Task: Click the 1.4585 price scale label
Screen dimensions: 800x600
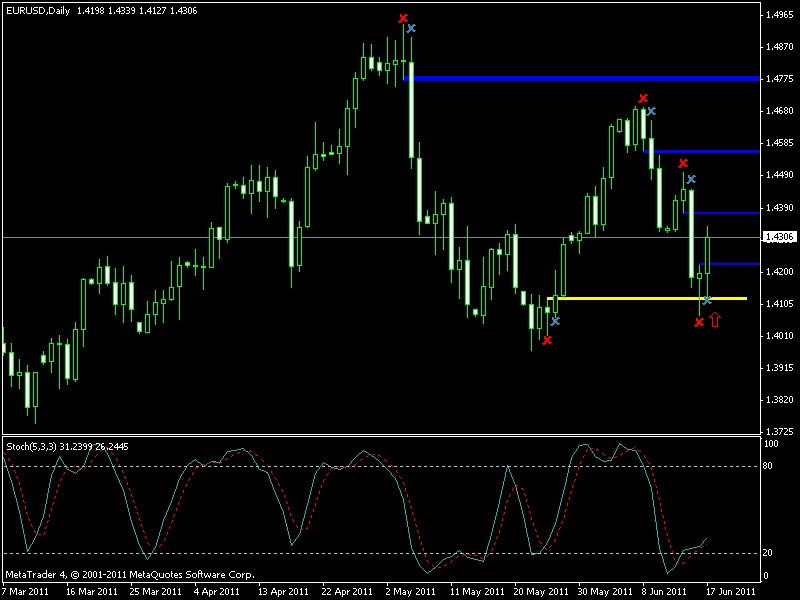Action: click(x=780, y=143)
